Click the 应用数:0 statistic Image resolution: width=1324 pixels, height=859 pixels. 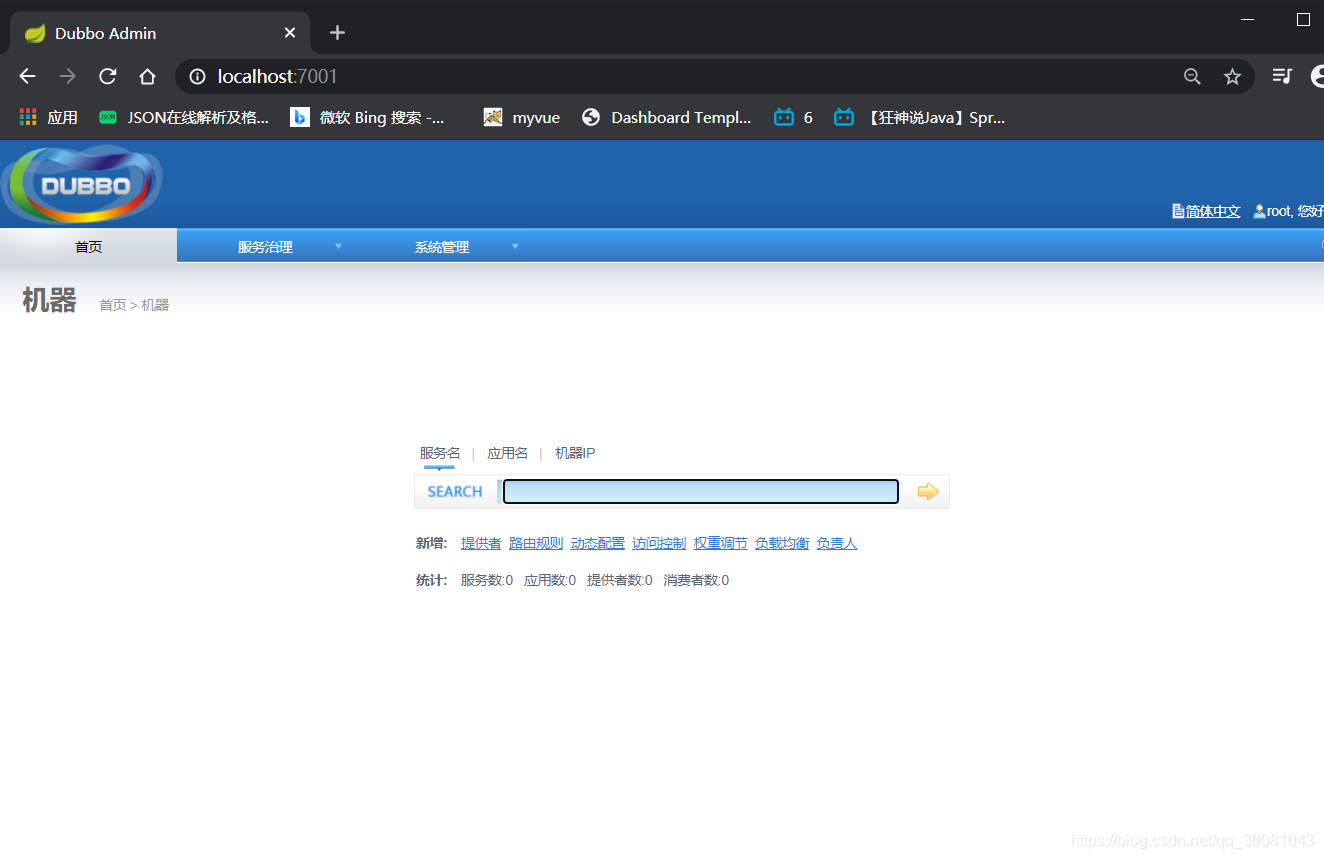coord(550,580)
